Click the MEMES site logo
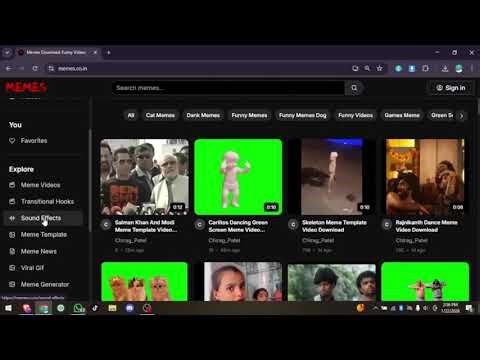The height and width of the screenshot is (360, 480). [x=26, y=88]
